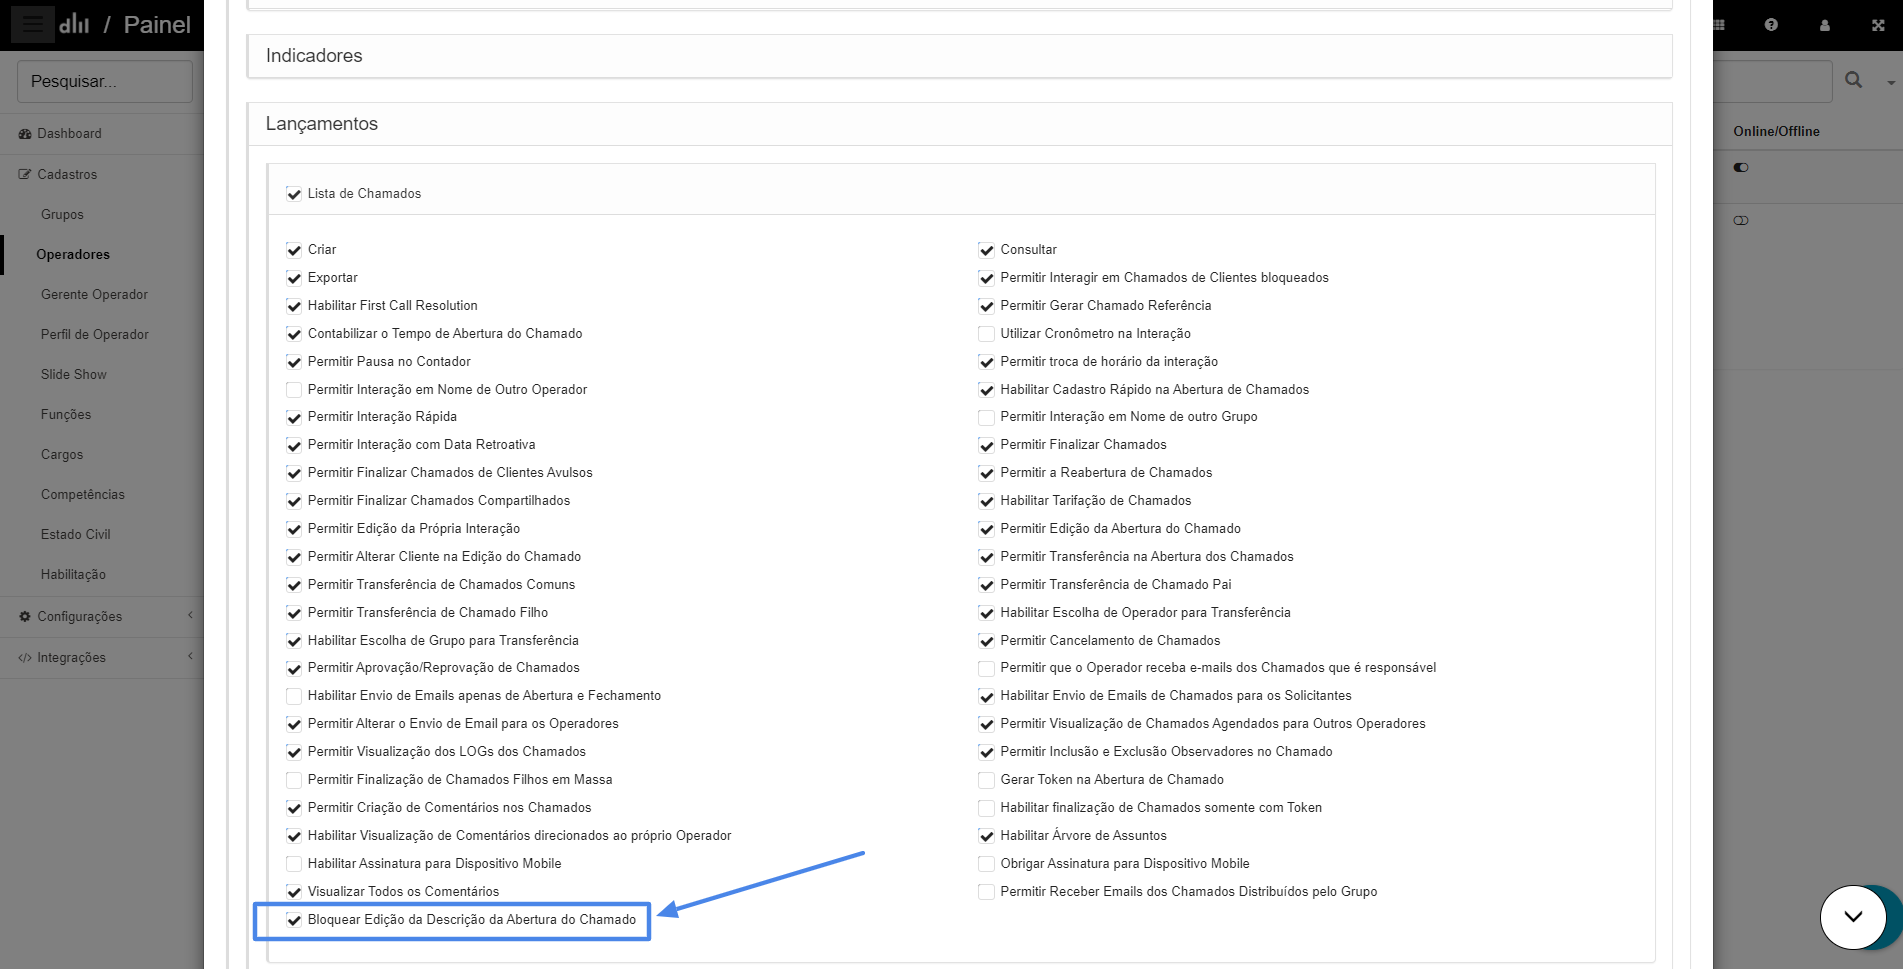The height and width of the screenshot is (969, 1903).
Task: Enable Permitir Finalização de Chamados Filhos em Massa
Action: click(x=294, y=780)
